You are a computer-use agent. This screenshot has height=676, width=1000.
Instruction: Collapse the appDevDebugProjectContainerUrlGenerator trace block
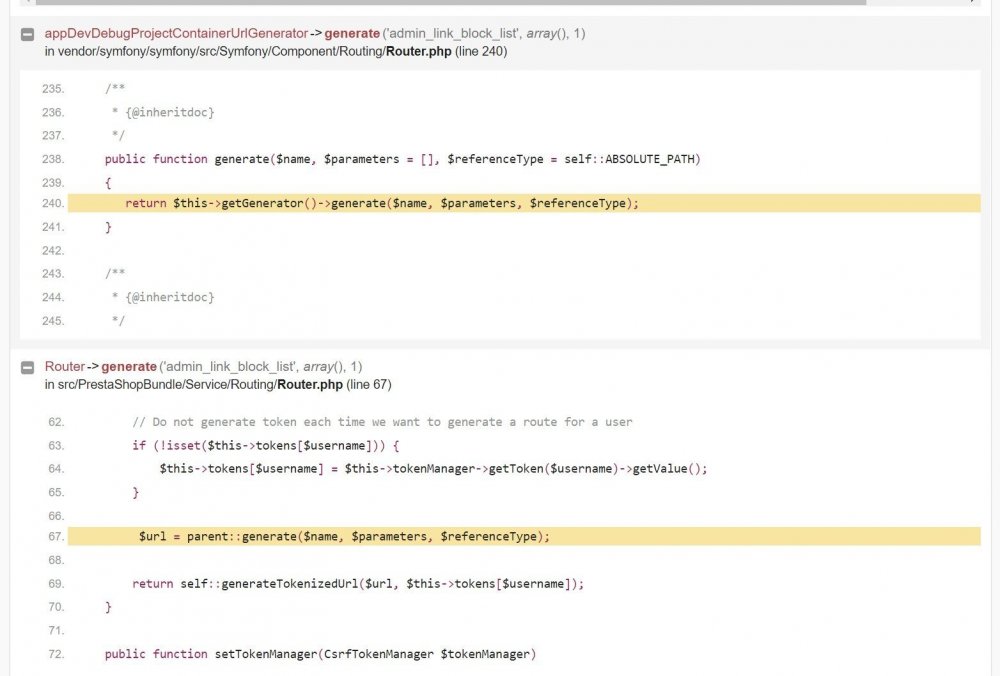coord(27,34)
